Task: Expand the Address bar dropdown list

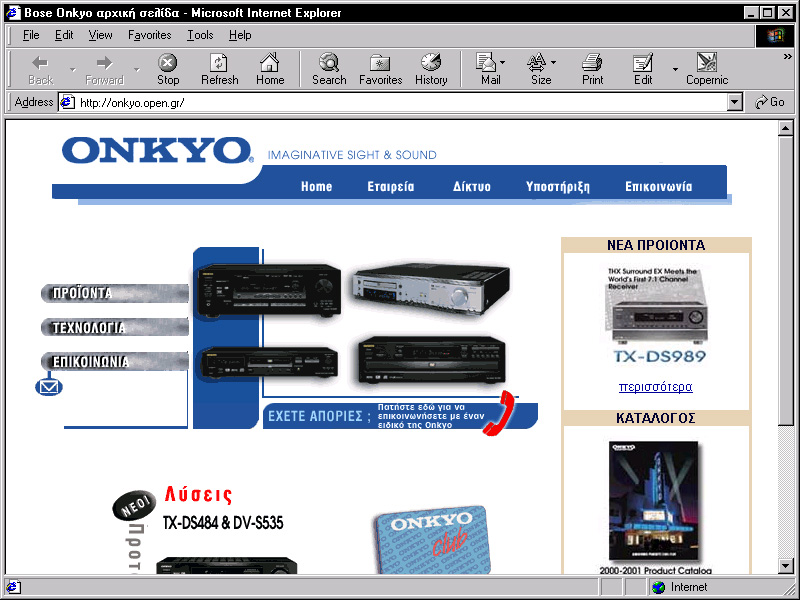Action: click(734, 103)
